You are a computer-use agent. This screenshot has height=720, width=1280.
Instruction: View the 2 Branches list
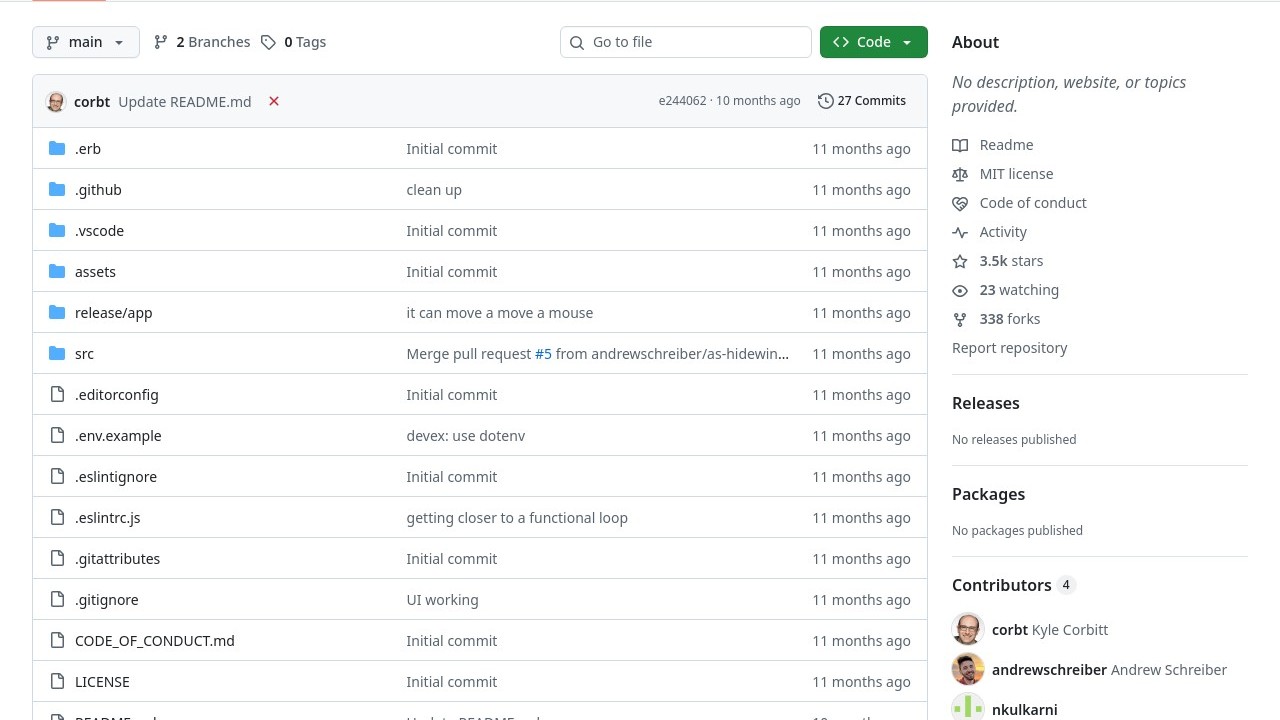click(202, 42)
